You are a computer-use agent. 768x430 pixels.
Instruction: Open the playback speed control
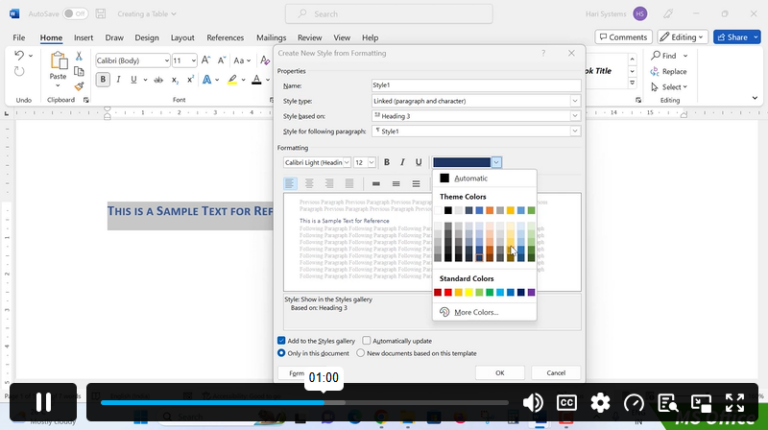[x=634, y=403]
